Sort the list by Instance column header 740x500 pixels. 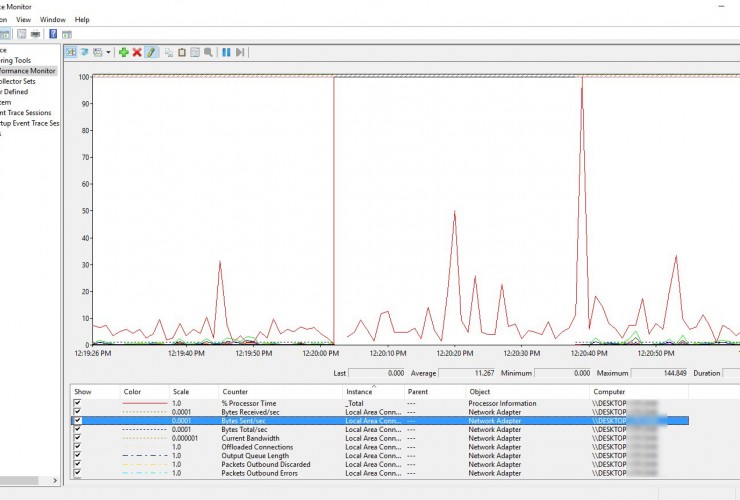tap(359, 392)
